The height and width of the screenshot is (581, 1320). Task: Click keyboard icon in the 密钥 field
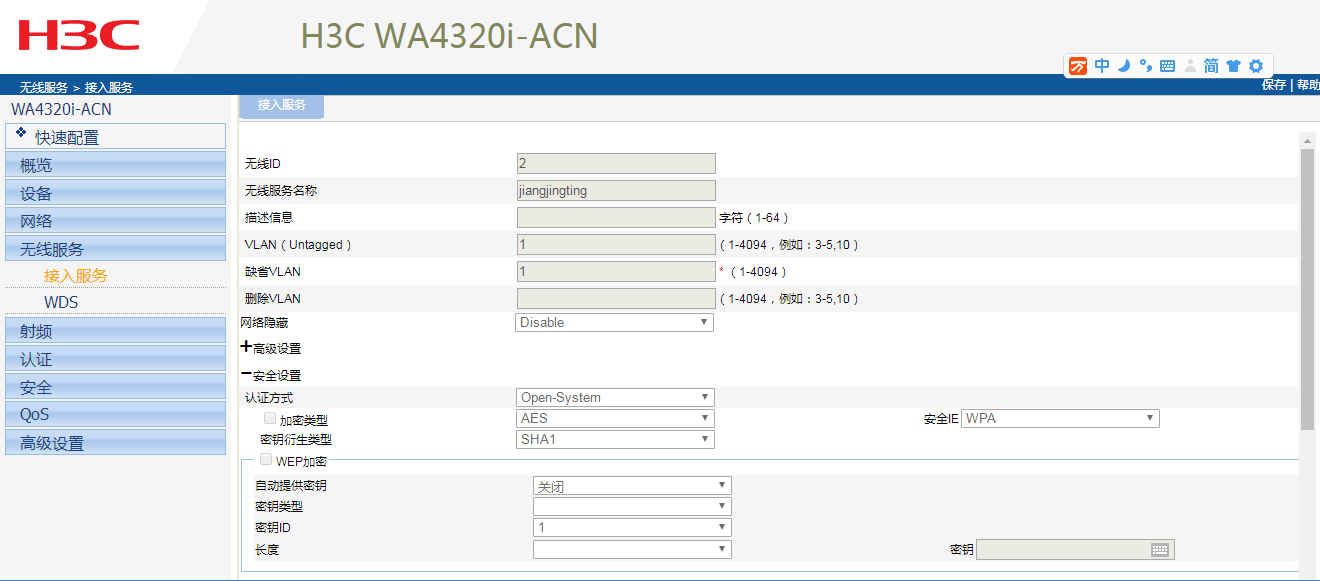click(1160, 549)
